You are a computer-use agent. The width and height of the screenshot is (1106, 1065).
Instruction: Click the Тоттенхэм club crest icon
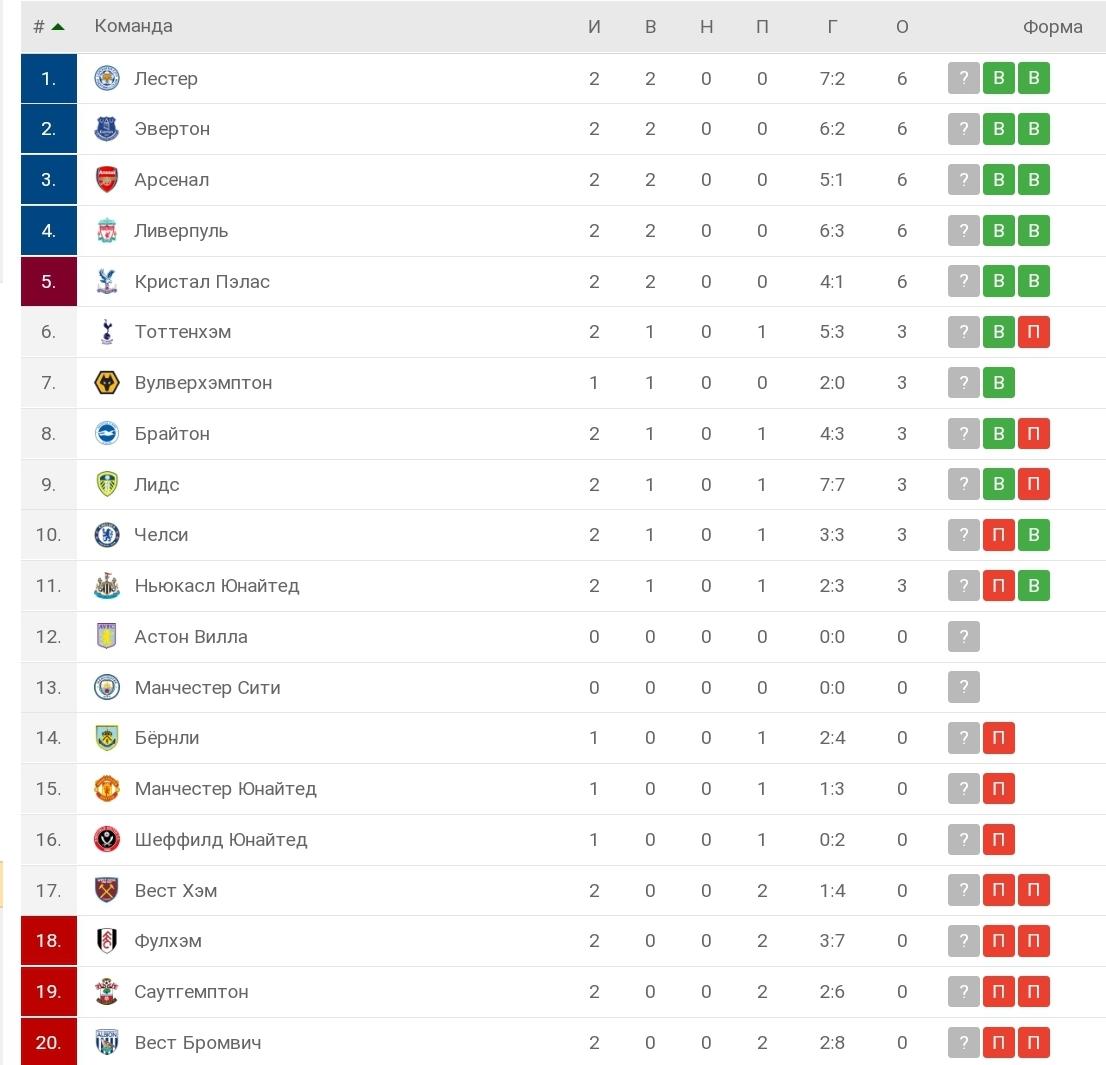(107, 331)
